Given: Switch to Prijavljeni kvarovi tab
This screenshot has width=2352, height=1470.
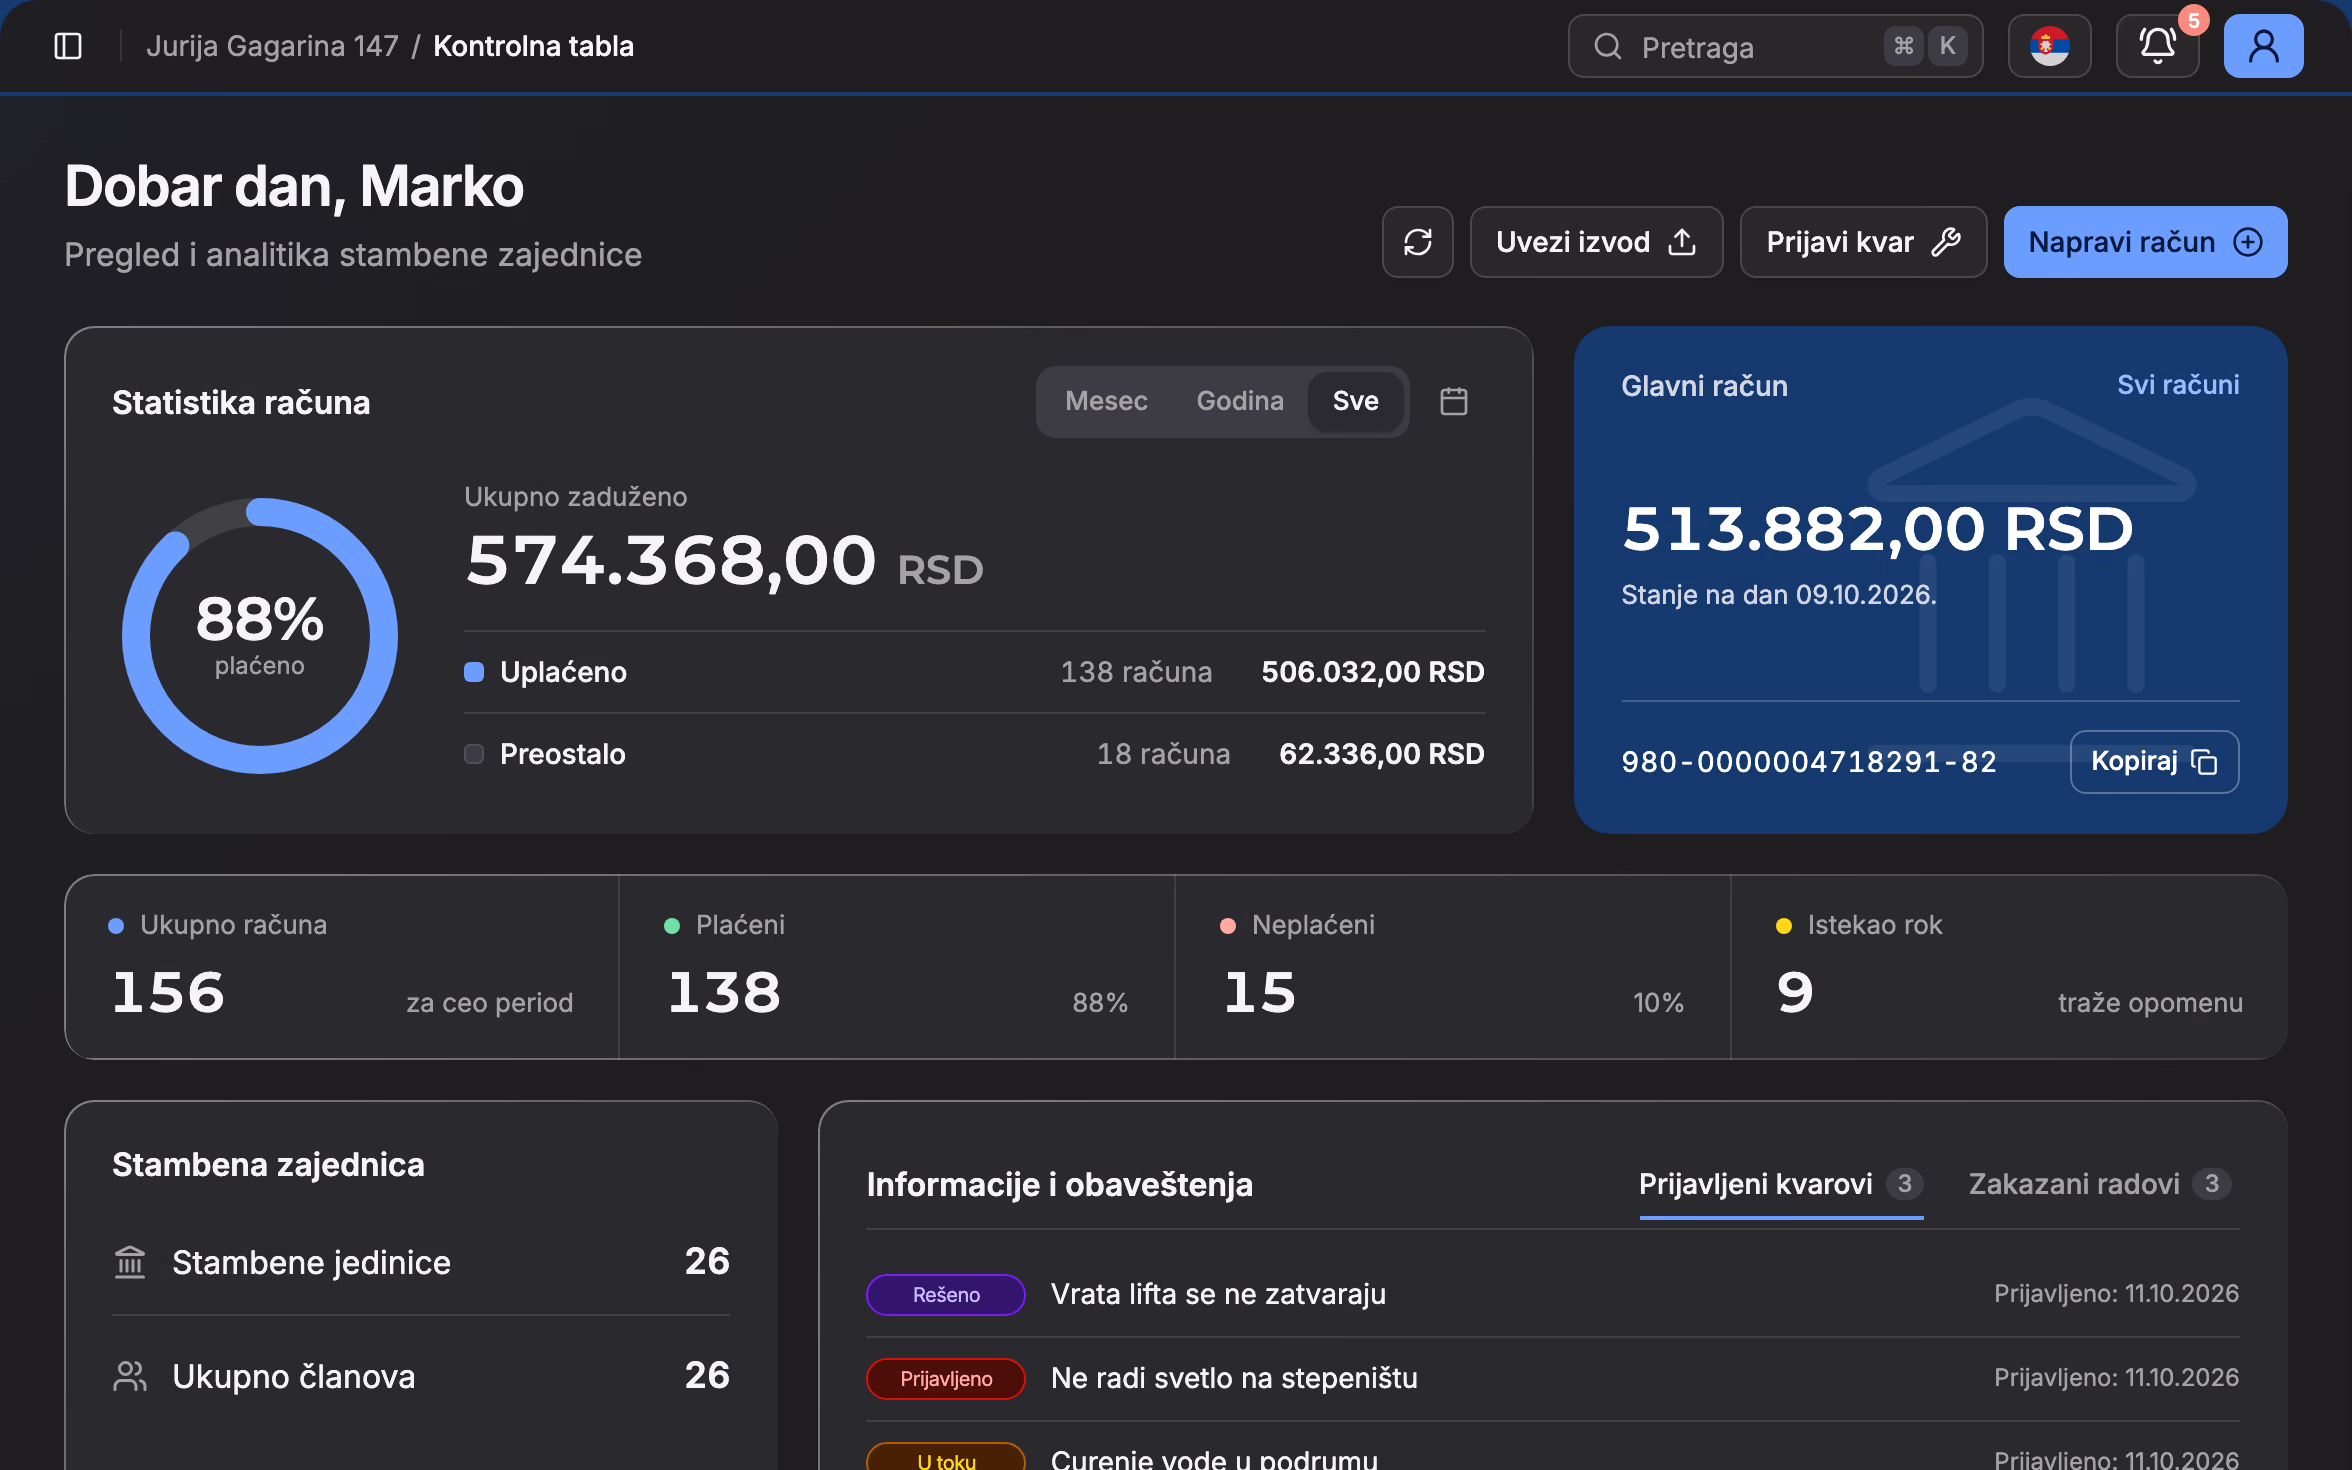Looking at the screenshot, I should 1781,1184.
